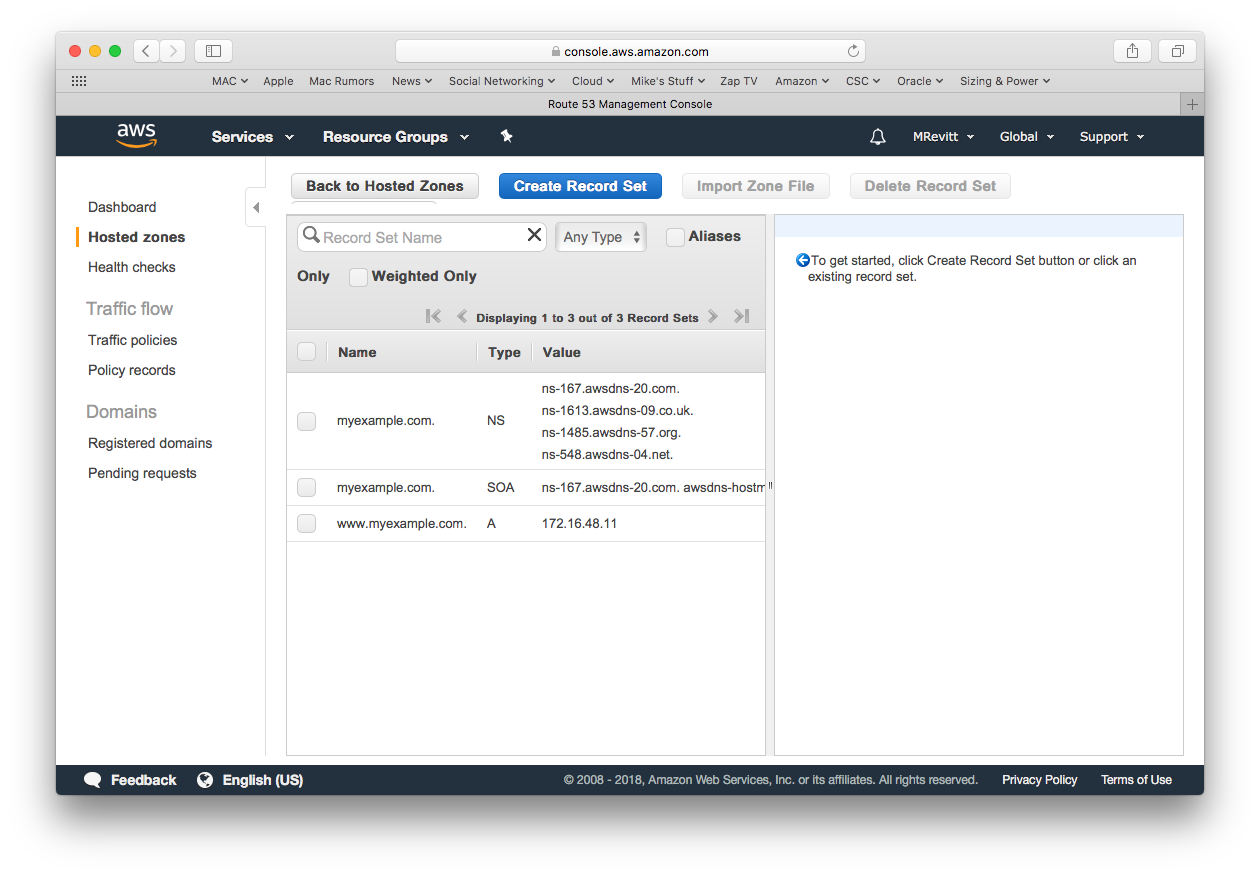1260x875 pixels.
Task: Open Dashboard in the sidebar
Action: click(x=122, y=207)
